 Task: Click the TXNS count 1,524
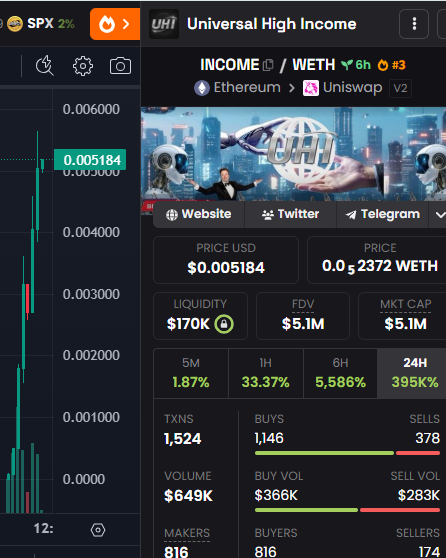point(183,438)
